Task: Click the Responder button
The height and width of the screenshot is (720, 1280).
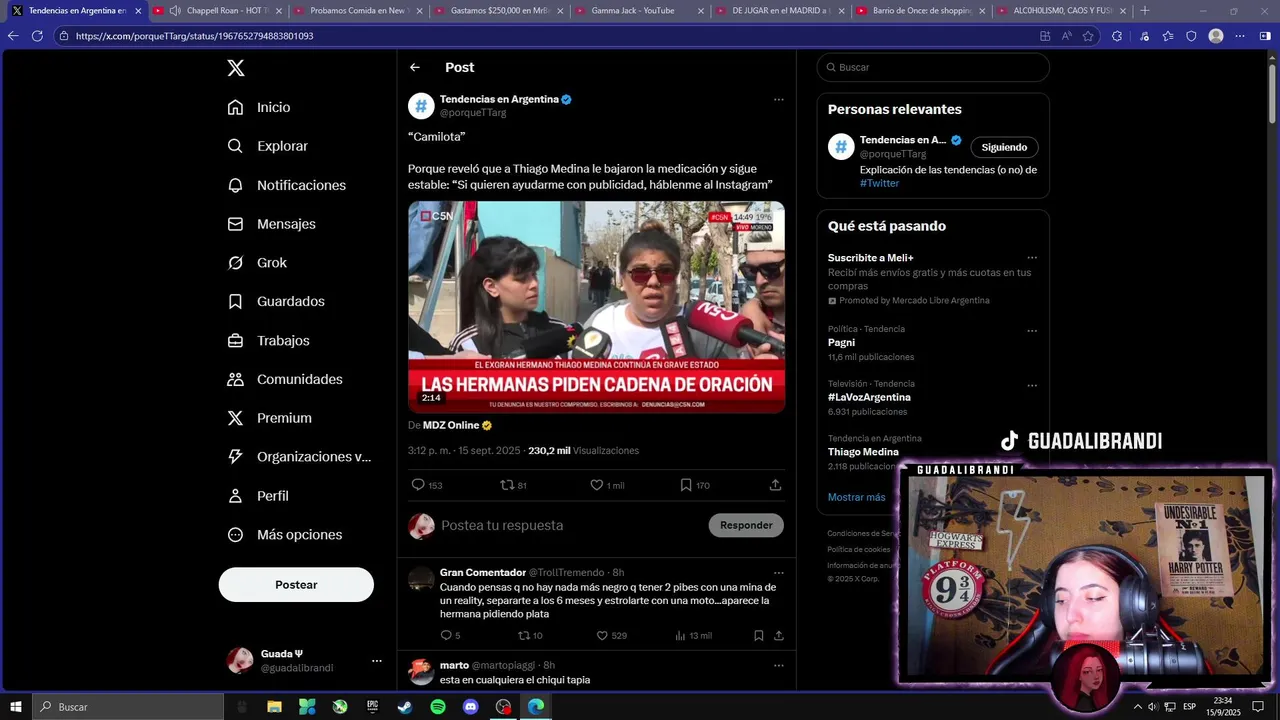Action: coord(746,525)
